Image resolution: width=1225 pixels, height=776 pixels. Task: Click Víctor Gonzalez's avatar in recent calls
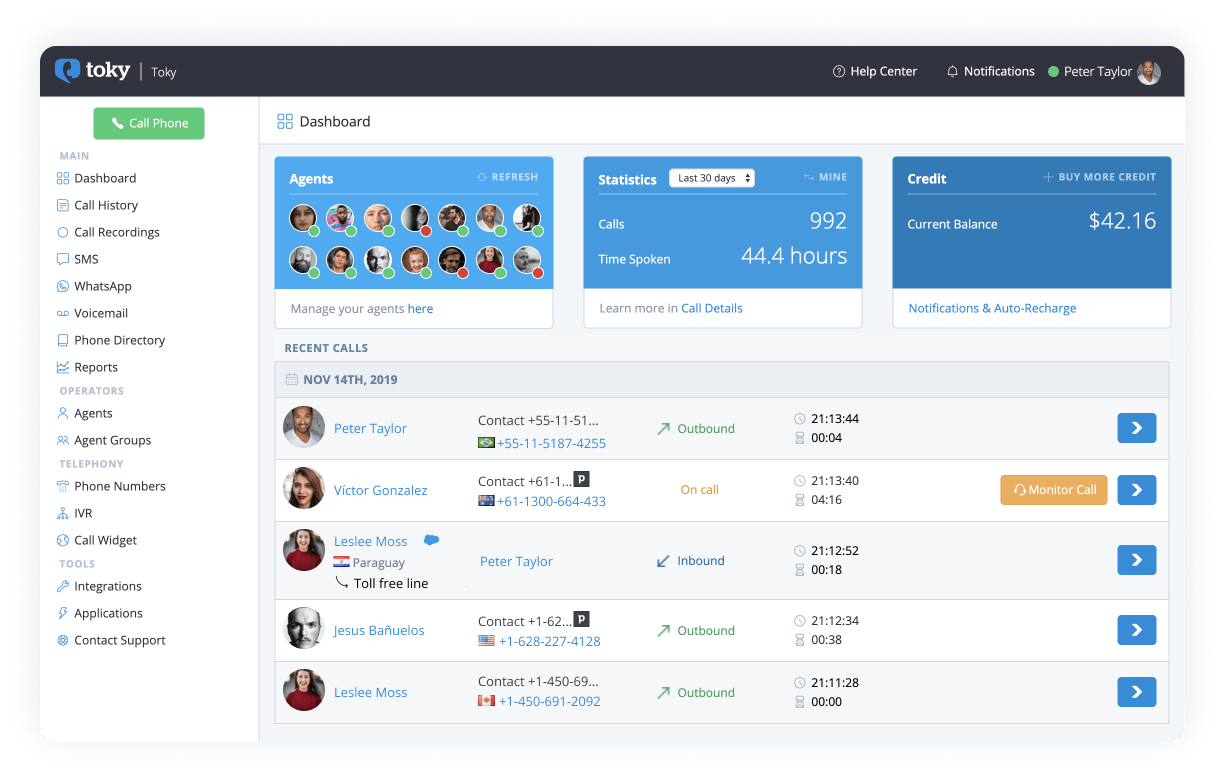(304, 488)
